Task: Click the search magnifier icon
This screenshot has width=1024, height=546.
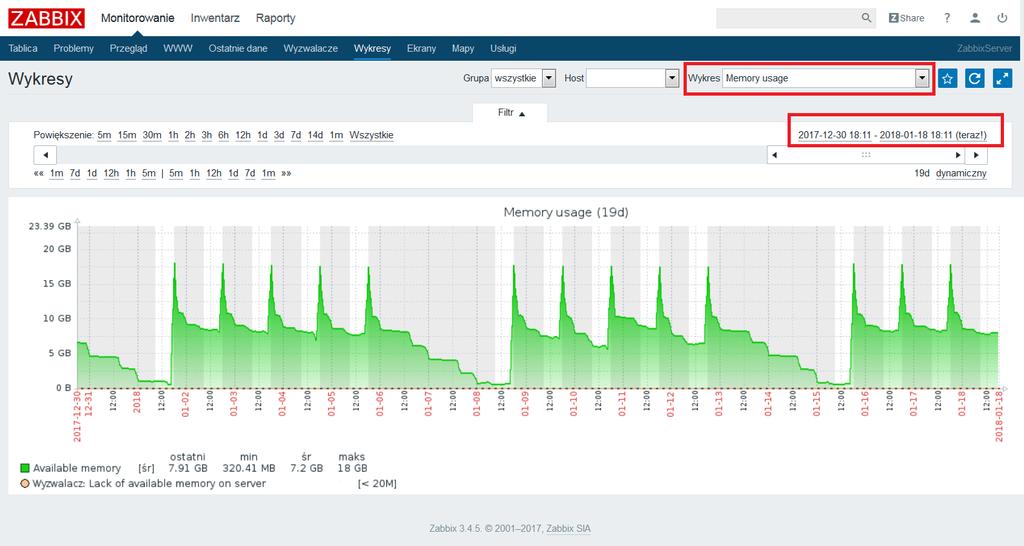Action: coord(866,18)
